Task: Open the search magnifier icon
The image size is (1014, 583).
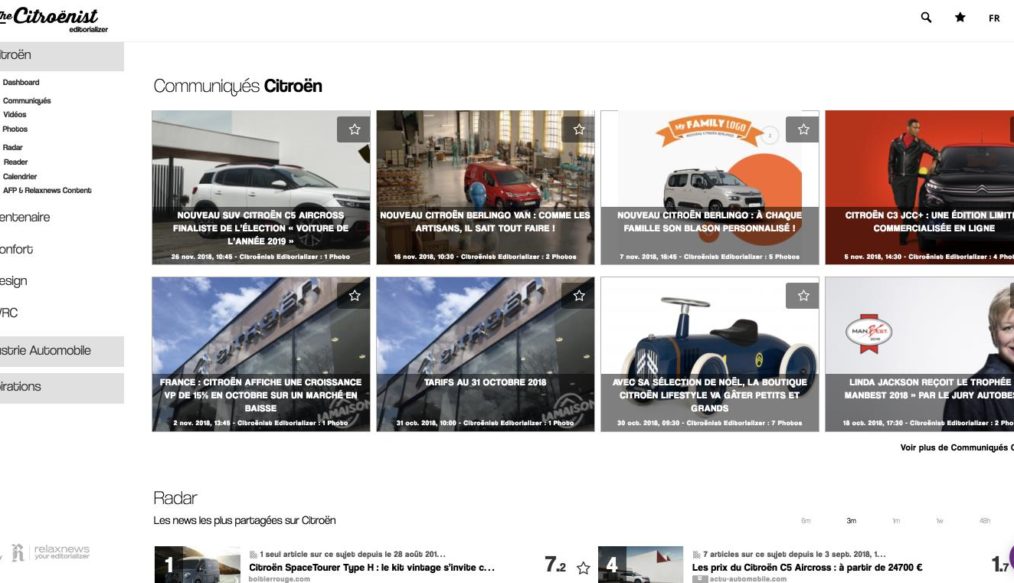Action: (x=926, y=17)
